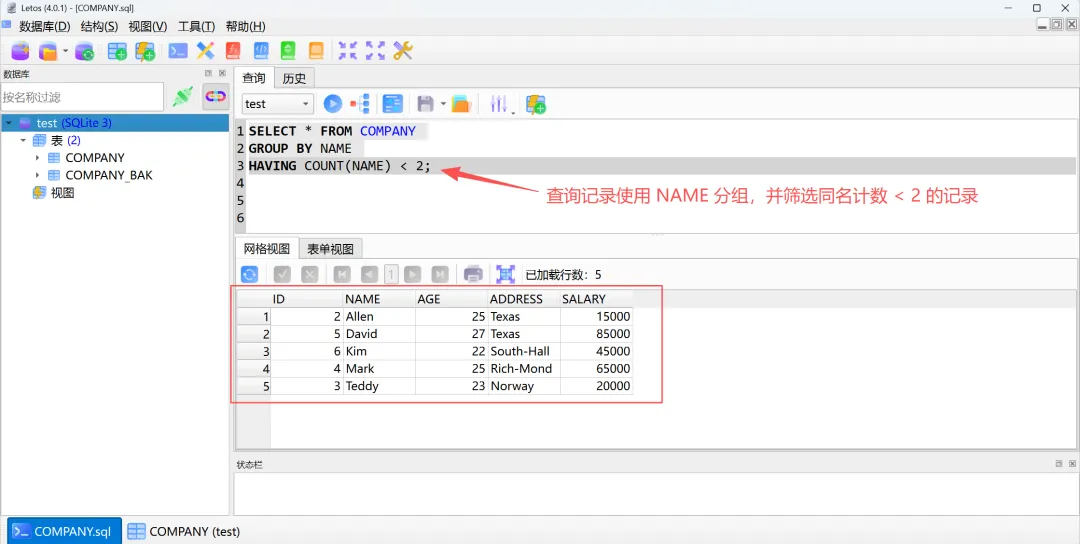This screenshot has width=1080, height=544.
Task: Click the page number 1 field
Action: tap(391, 274)
